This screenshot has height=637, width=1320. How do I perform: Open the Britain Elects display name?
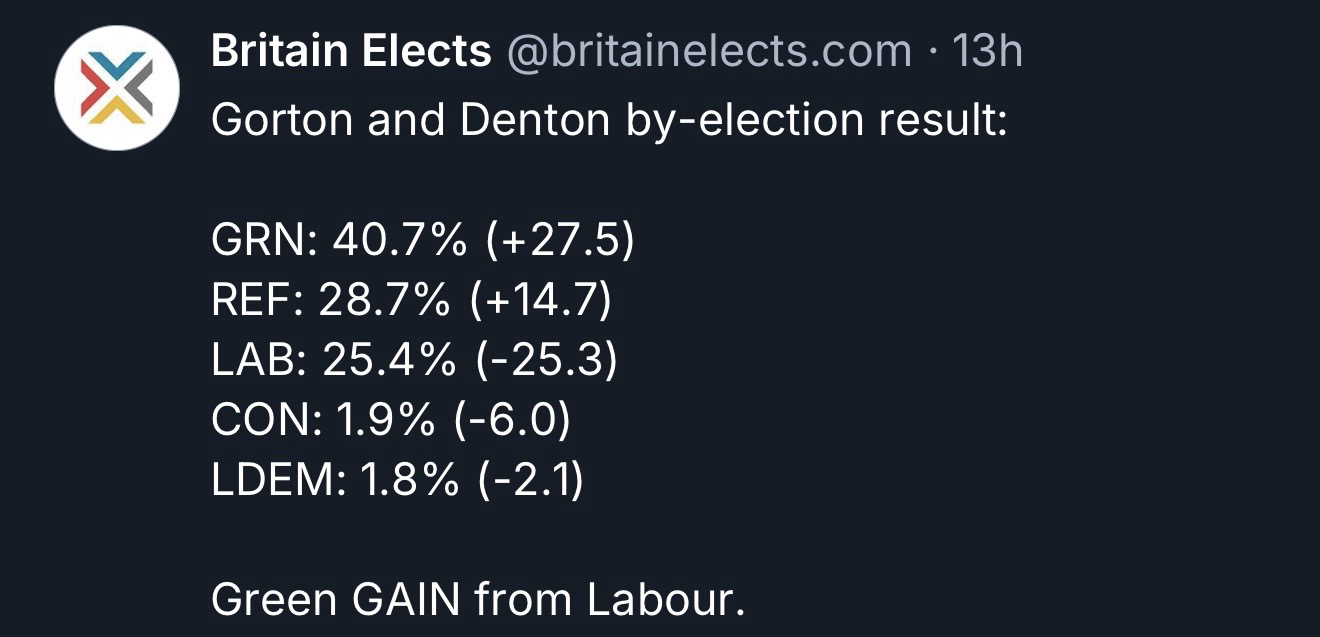pyautogui.click(x=351, y=52)
